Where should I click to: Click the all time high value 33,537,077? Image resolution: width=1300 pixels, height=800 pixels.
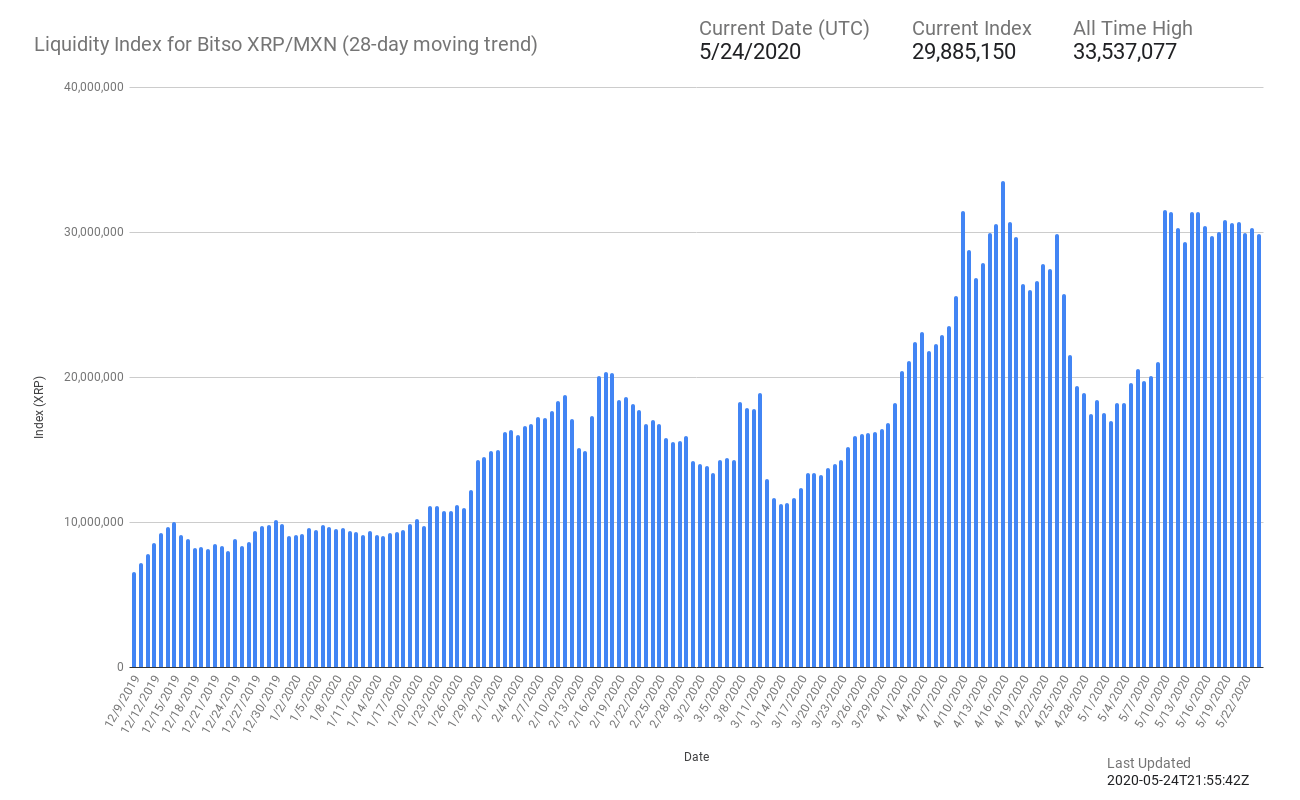1124,52
